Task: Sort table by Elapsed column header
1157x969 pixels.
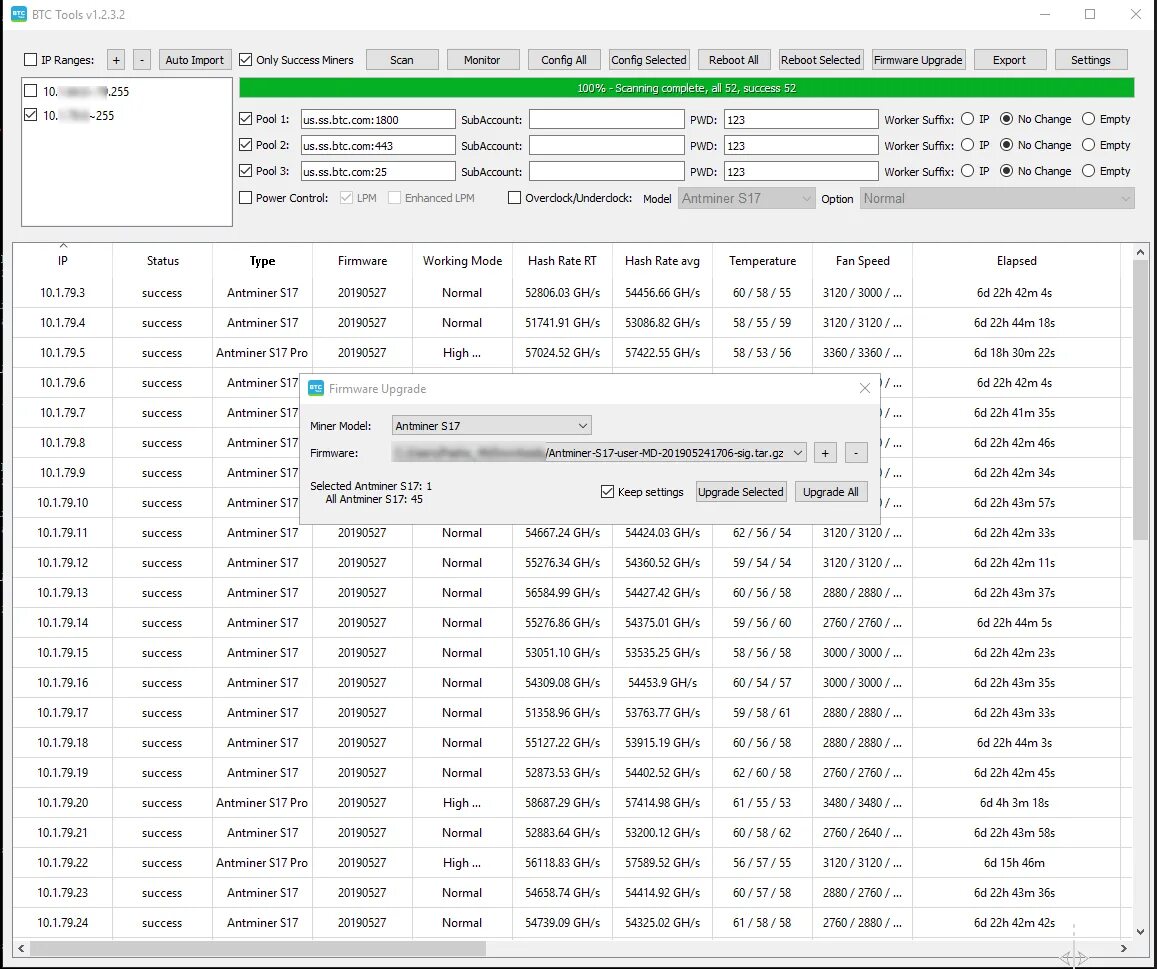Action: (1016, 261)
